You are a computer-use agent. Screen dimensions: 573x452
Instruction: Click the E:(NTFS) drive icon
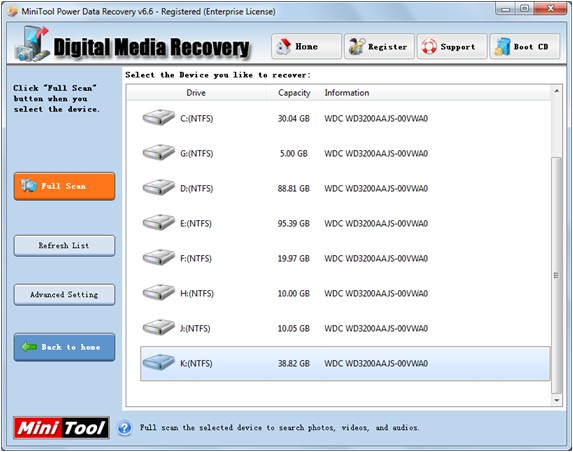click(159, 223)
